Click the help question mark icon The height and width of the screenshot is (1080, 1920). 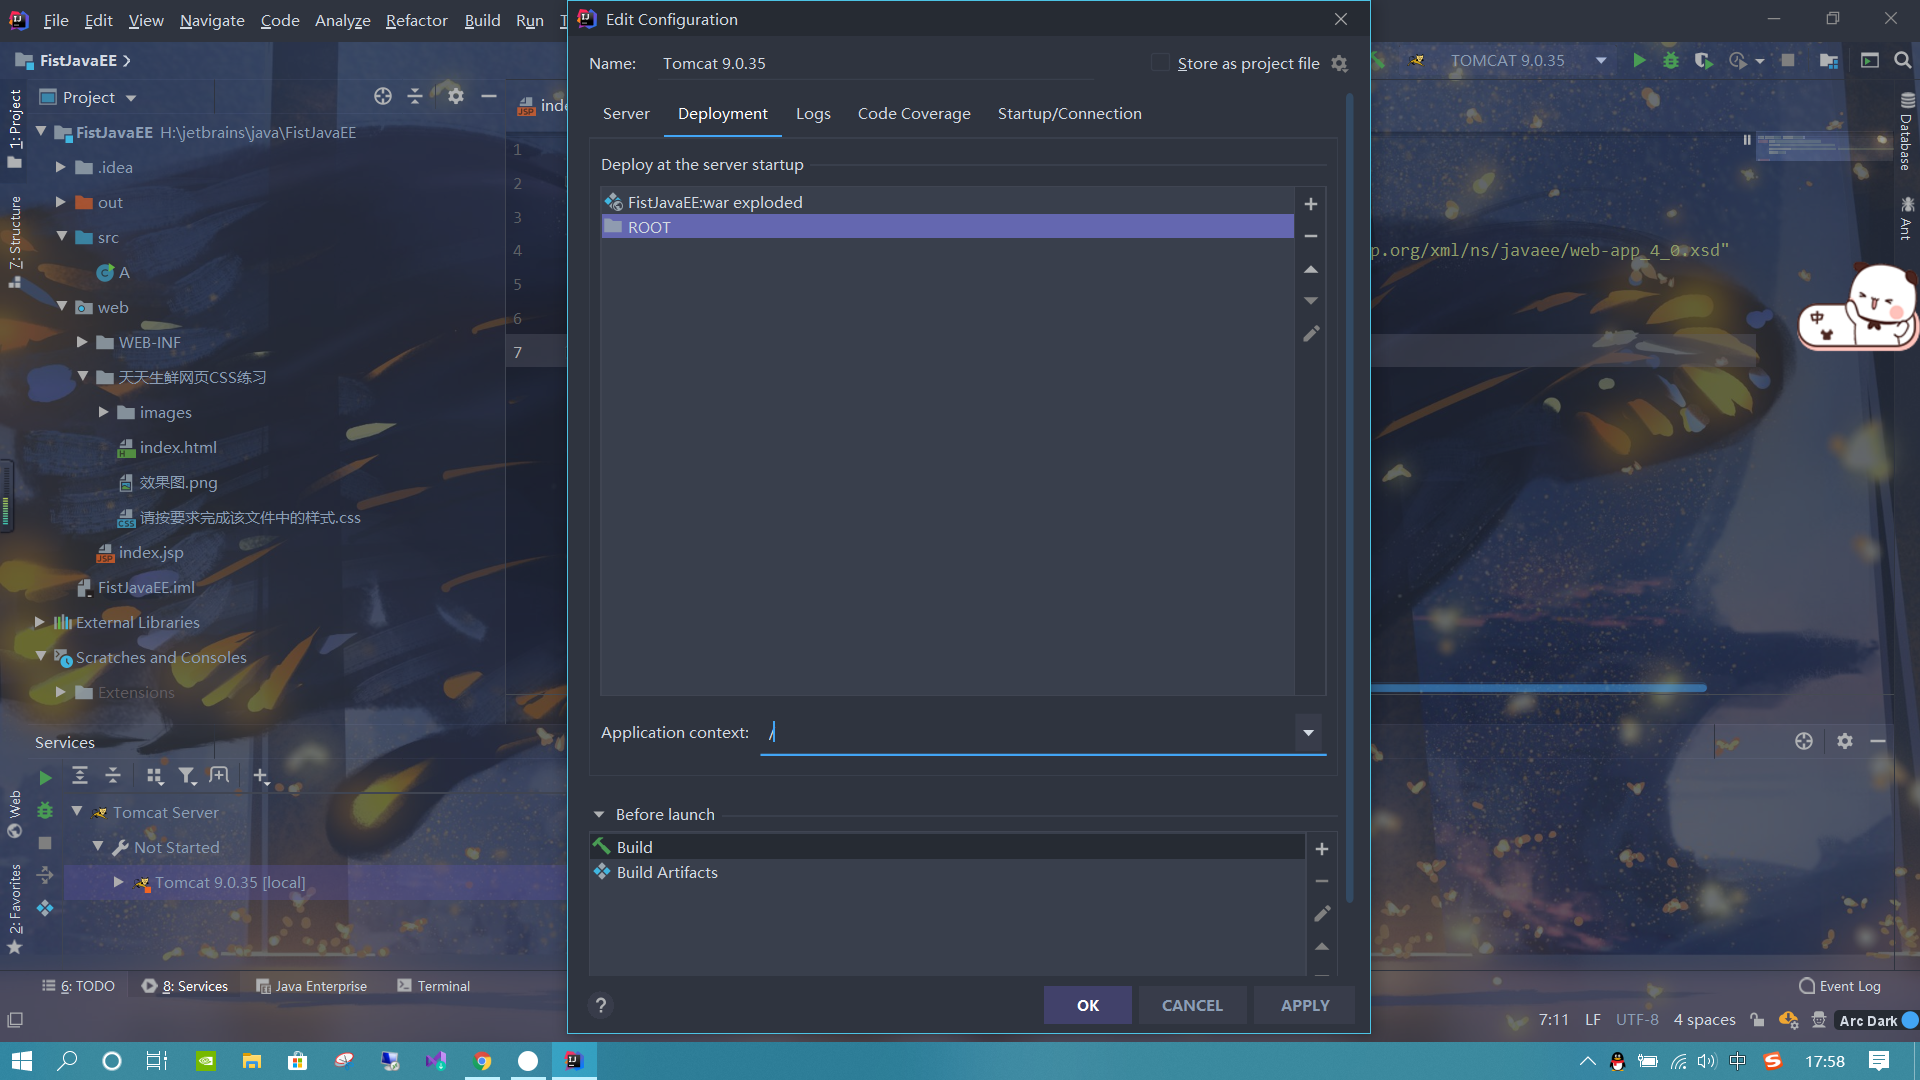600,1005
